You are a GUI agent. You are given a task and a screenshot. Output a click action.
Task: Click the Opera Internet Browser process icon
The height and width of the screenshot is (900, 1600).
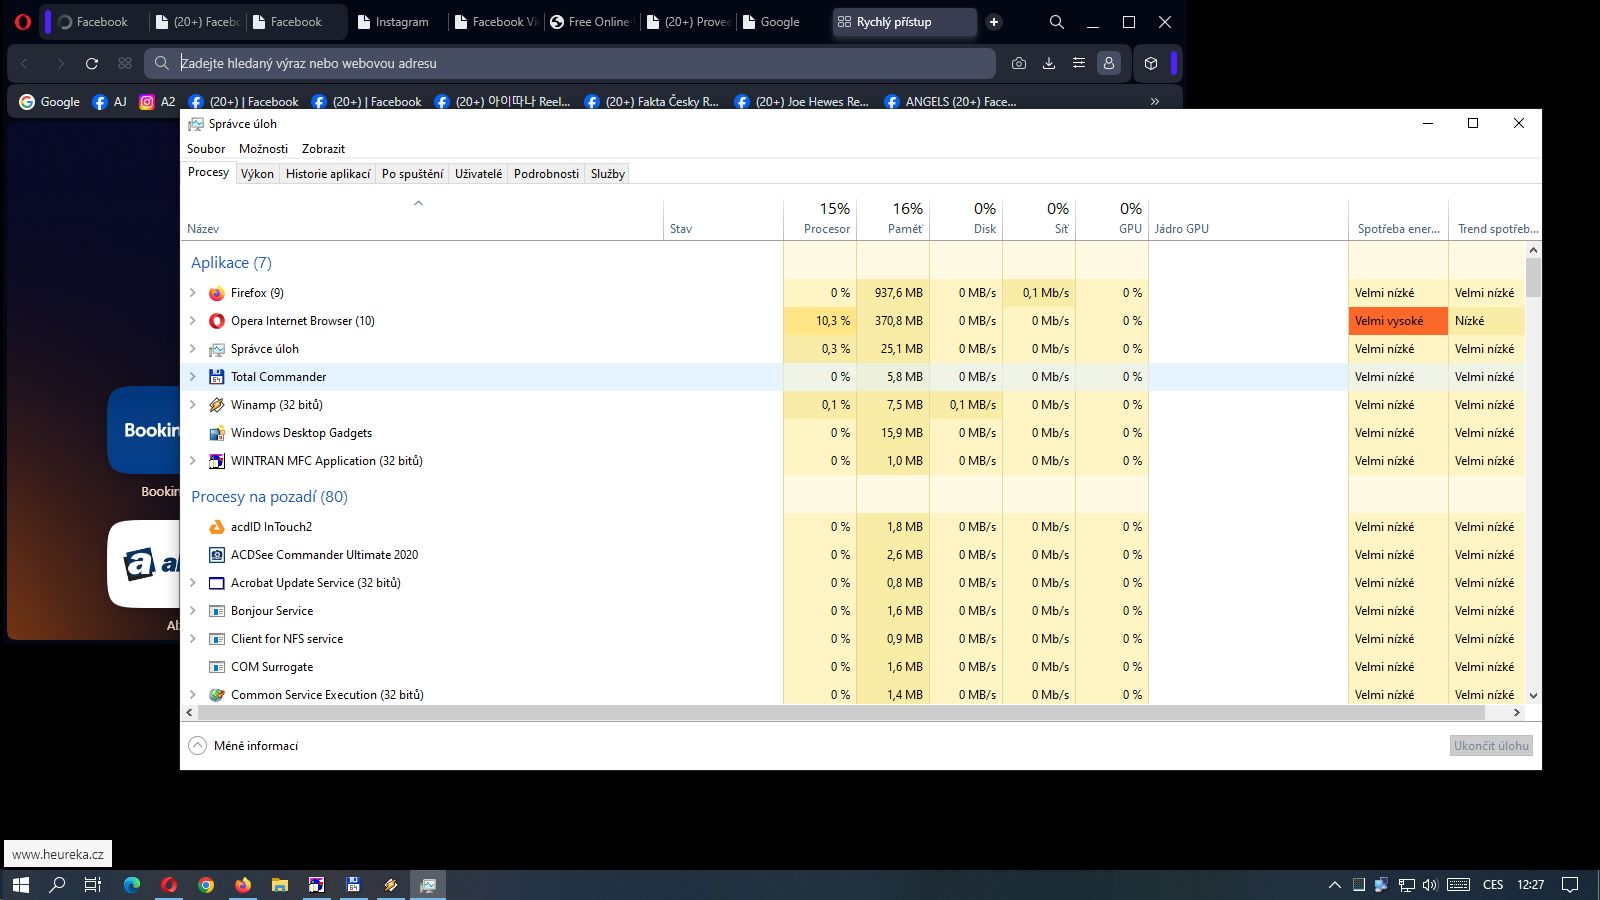click(216, 321)
